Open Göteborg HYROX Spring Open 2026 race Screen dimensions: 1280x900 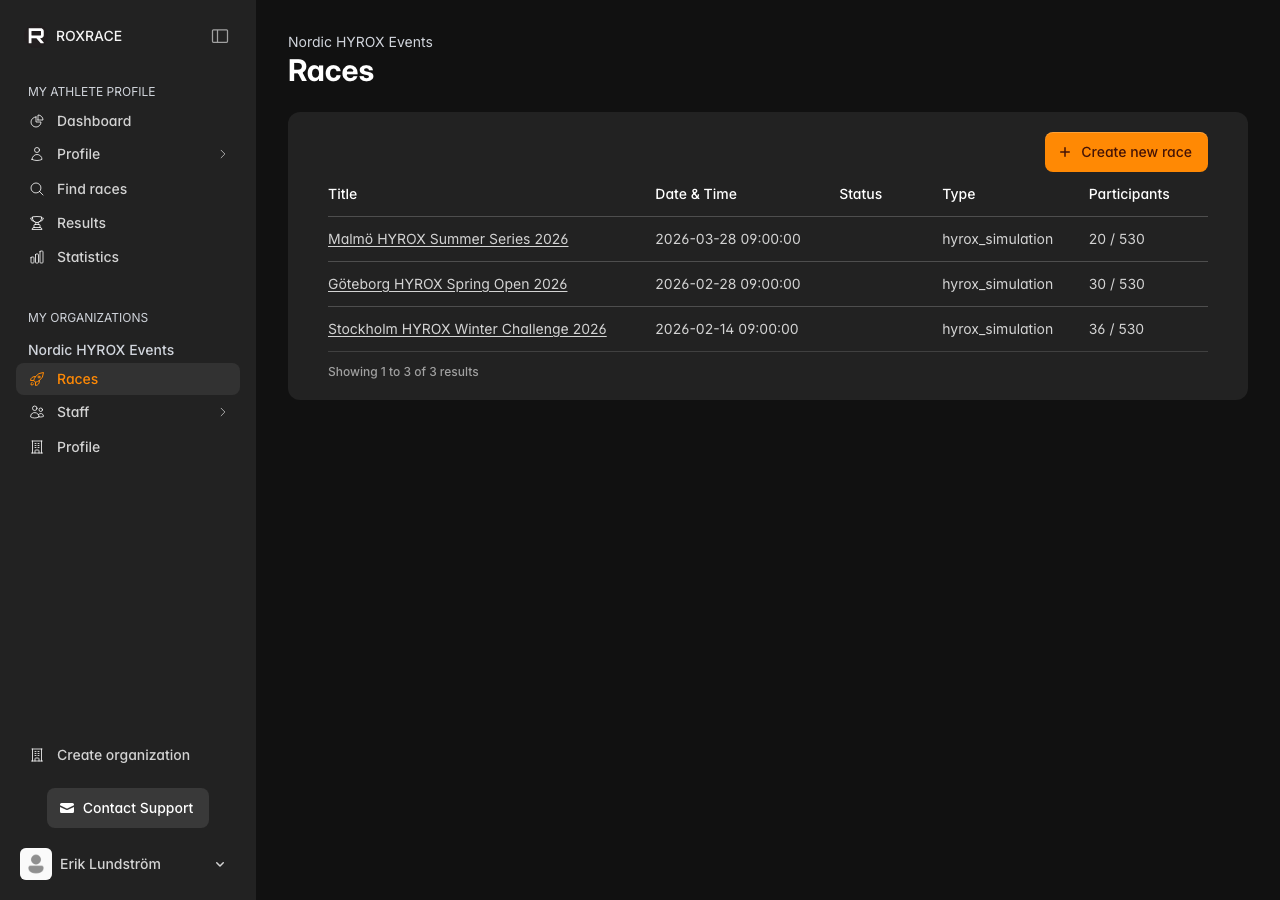coord(447,284)
